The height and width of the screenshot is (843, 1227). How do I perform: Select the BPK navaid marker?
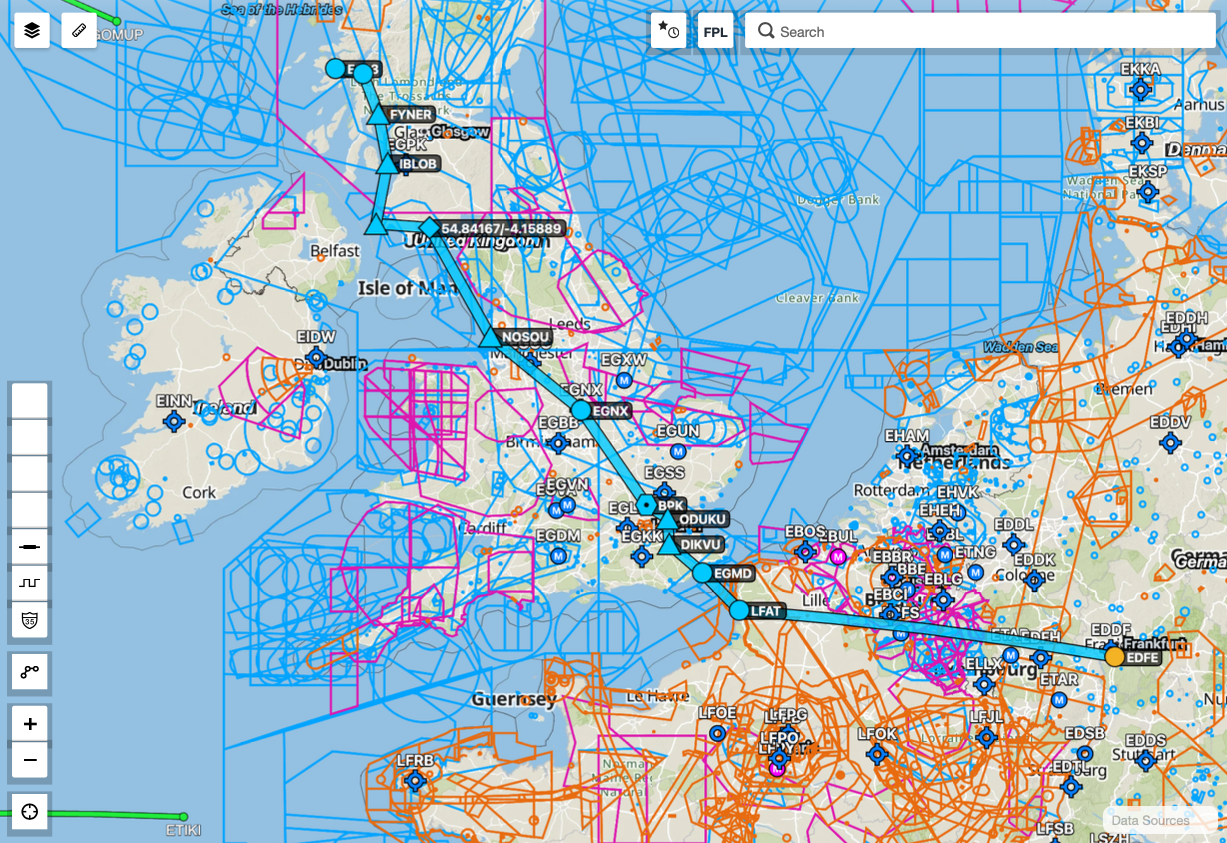pyautogui.click(x=647, y=506)
